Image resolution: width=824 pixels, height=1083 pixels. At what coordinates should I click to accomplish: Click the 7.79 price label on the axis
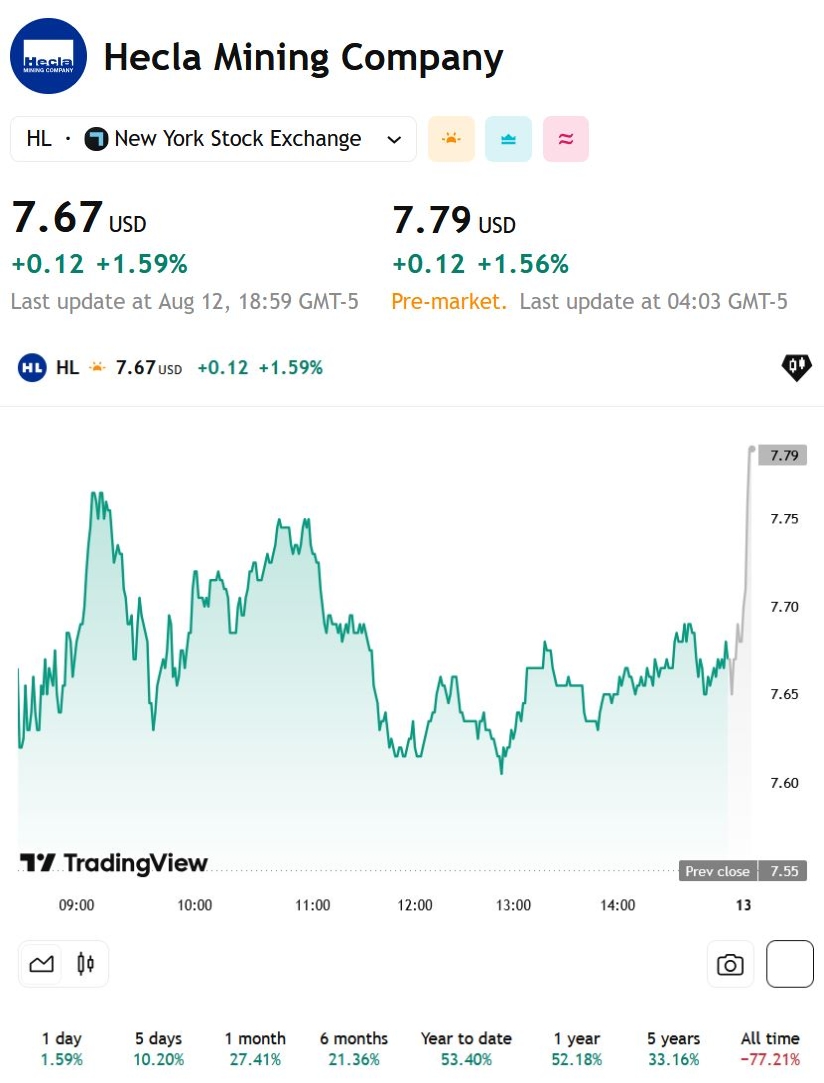pyautogui.click(x=783, y=456)
